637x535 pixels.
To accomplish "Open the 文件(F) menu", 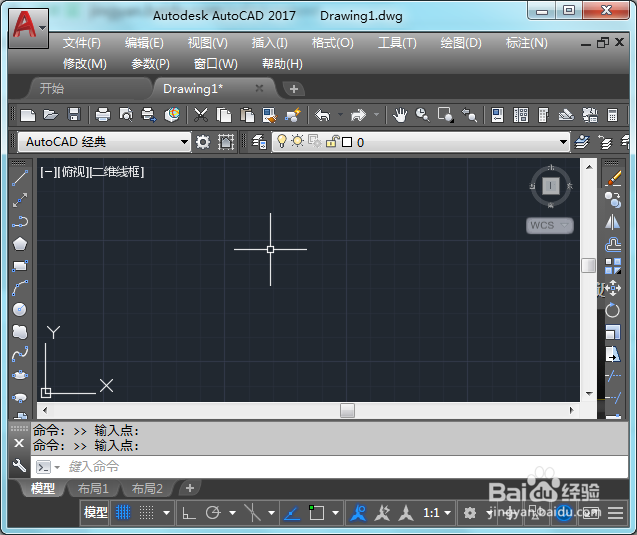I will (x=82, y=43).
